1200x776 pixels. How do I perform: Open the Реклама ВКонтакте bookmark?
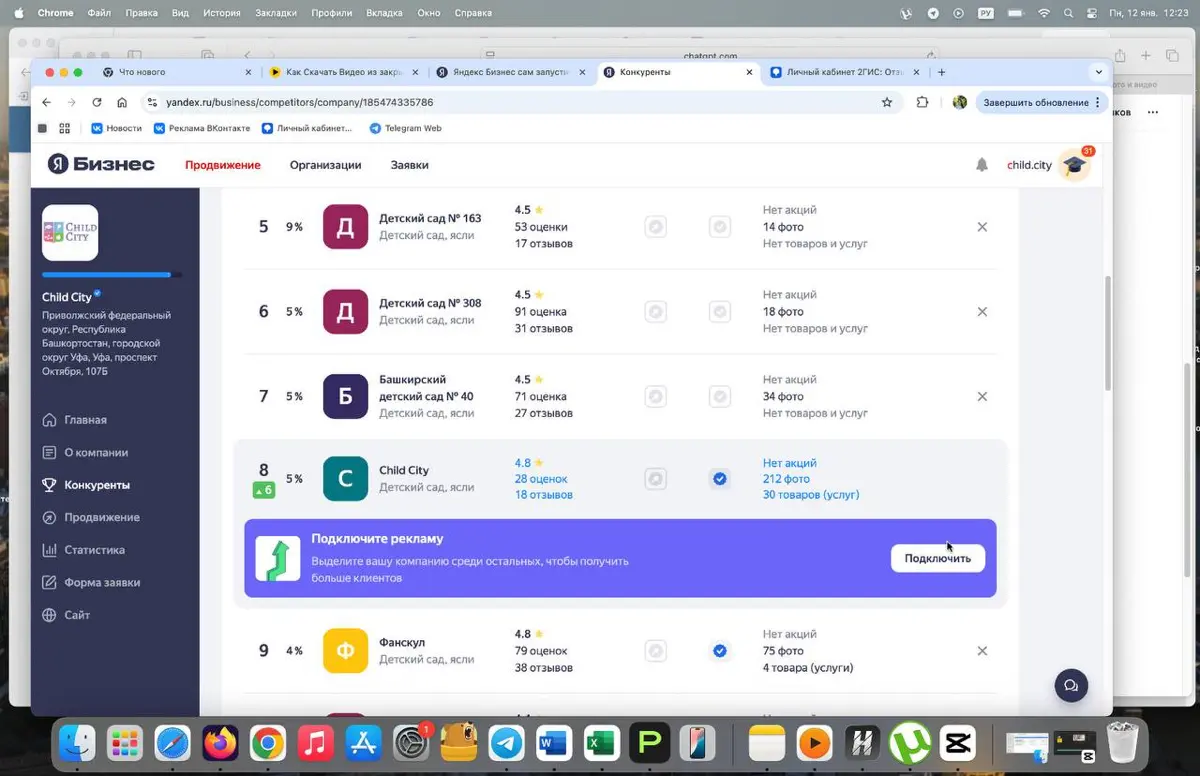[201, 128]
